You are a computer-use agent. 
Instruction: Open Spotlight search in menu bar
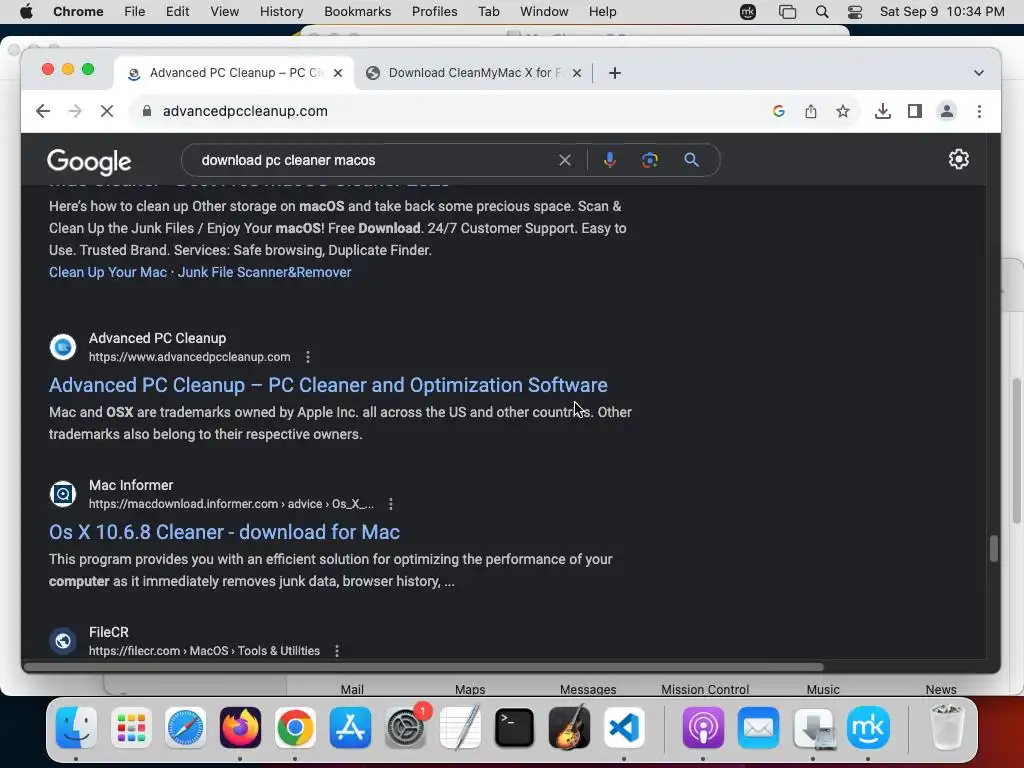(x=822, y=12)
